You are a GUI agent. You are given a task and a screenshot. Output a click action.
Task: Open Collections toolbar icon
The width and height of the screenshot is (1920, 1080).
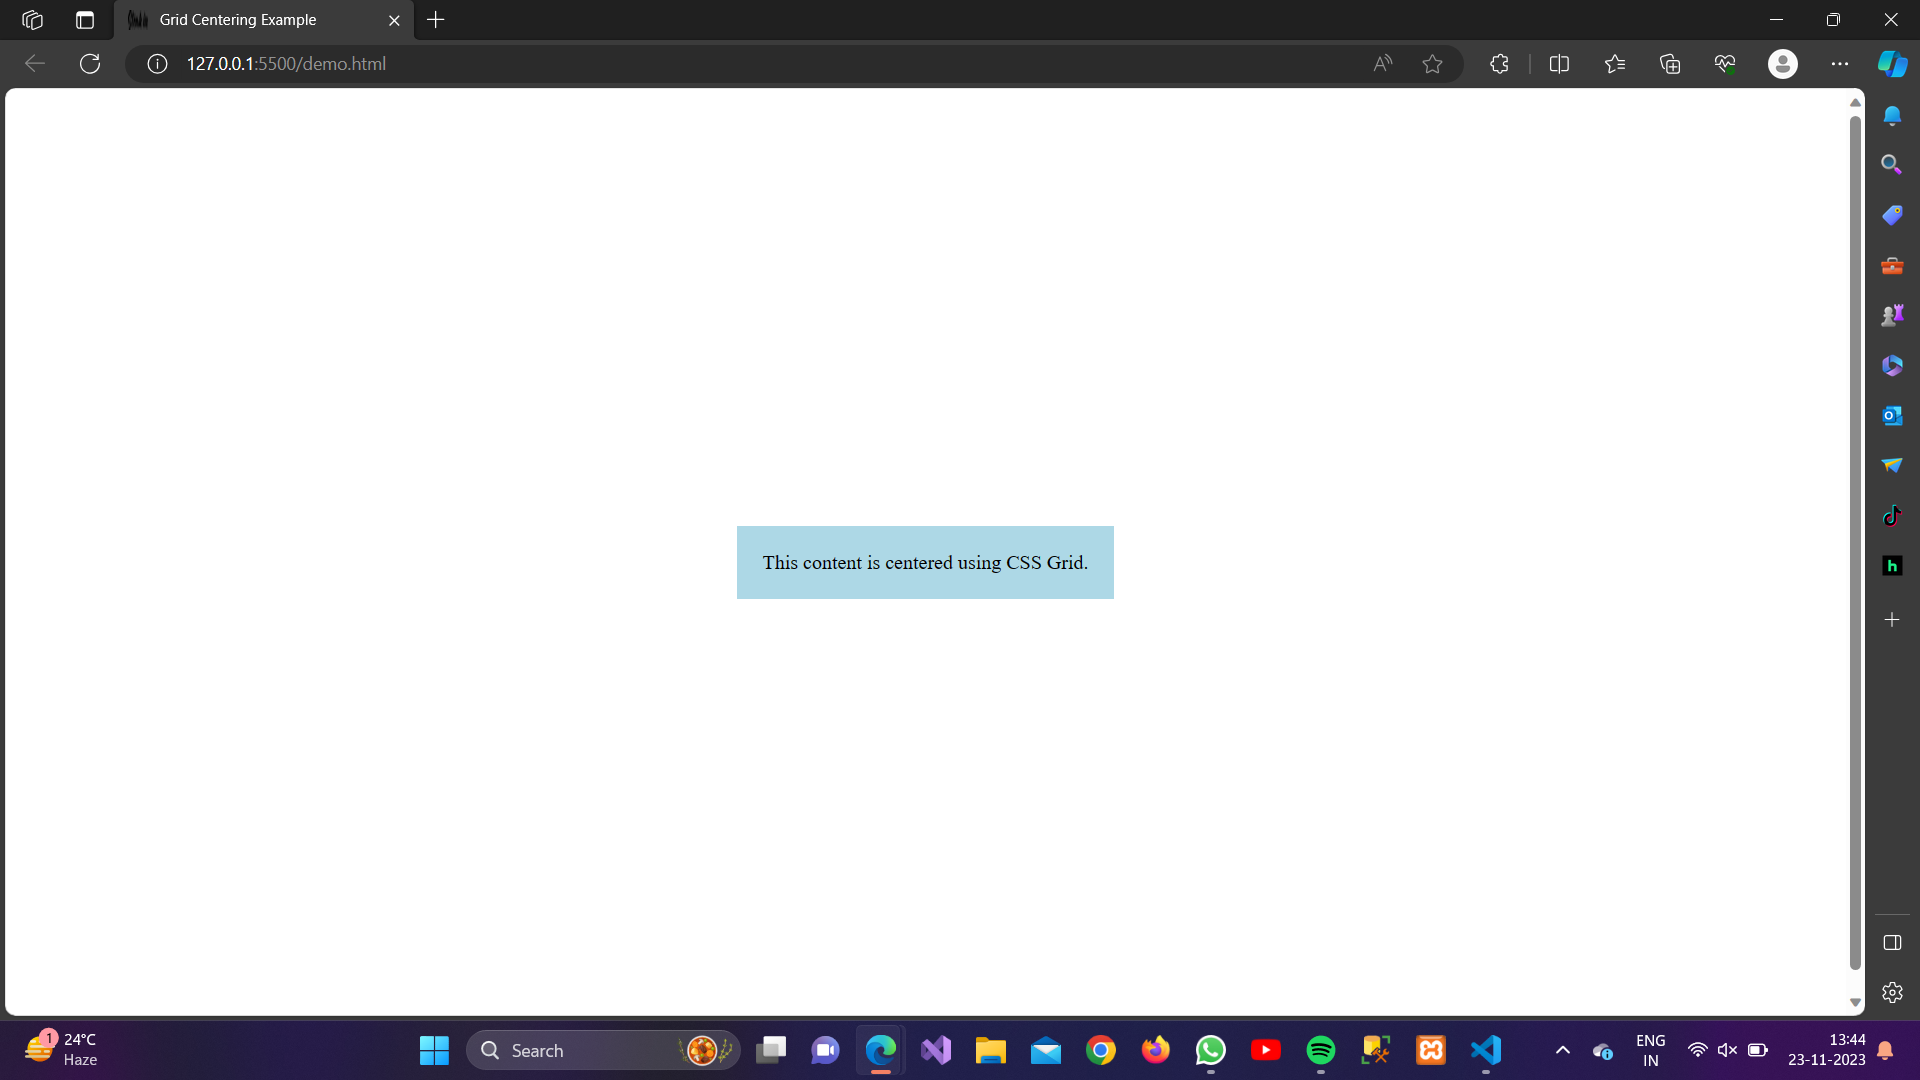click(x=1669, y=64)
